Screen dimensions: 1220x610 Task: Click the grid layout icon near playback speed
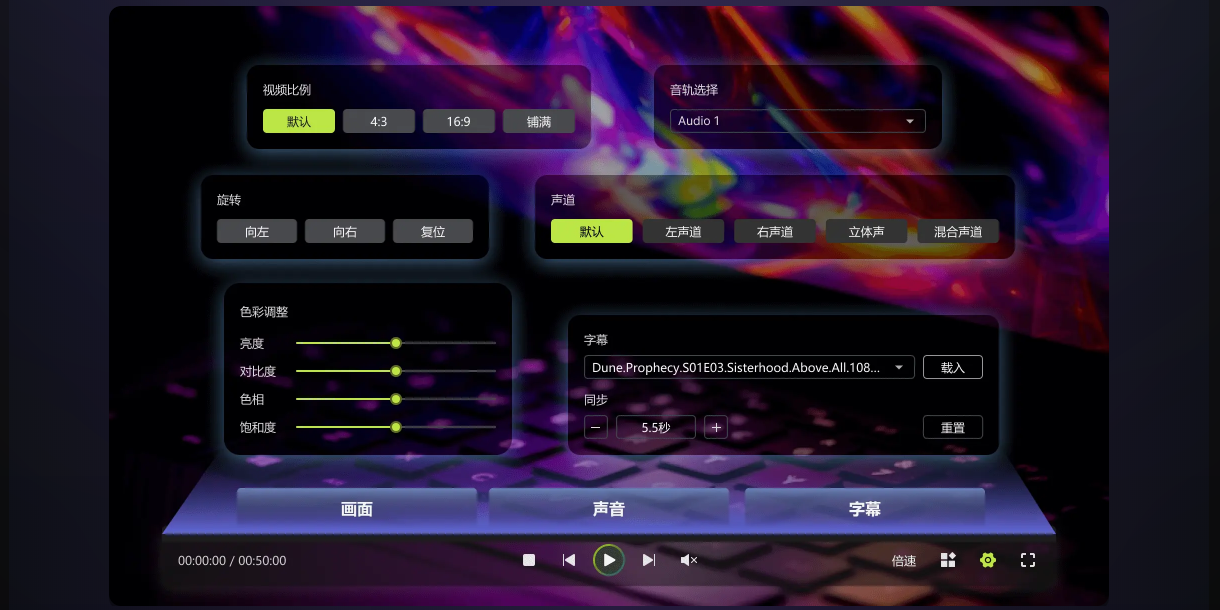948,560
